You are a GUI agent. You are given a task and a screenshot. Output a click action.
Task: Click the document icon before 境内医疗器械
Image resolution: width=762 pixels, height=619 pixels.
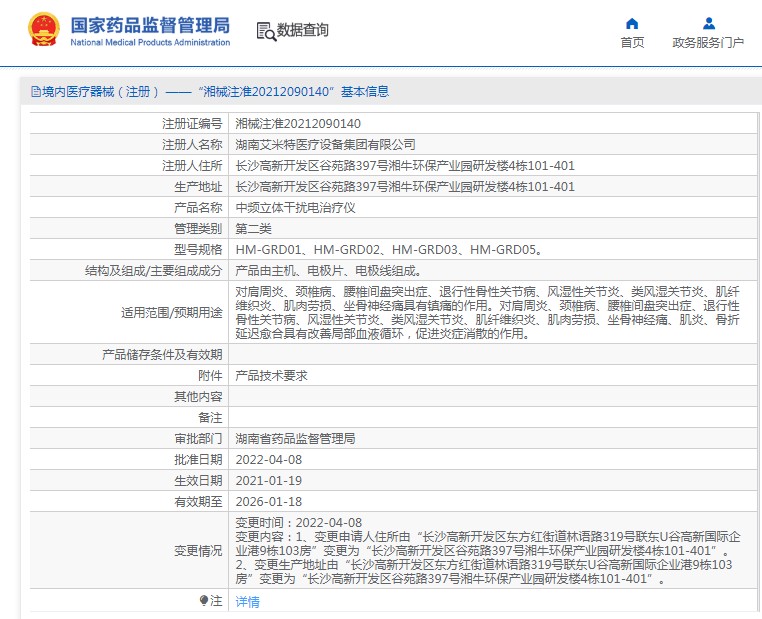coord(35,92)
